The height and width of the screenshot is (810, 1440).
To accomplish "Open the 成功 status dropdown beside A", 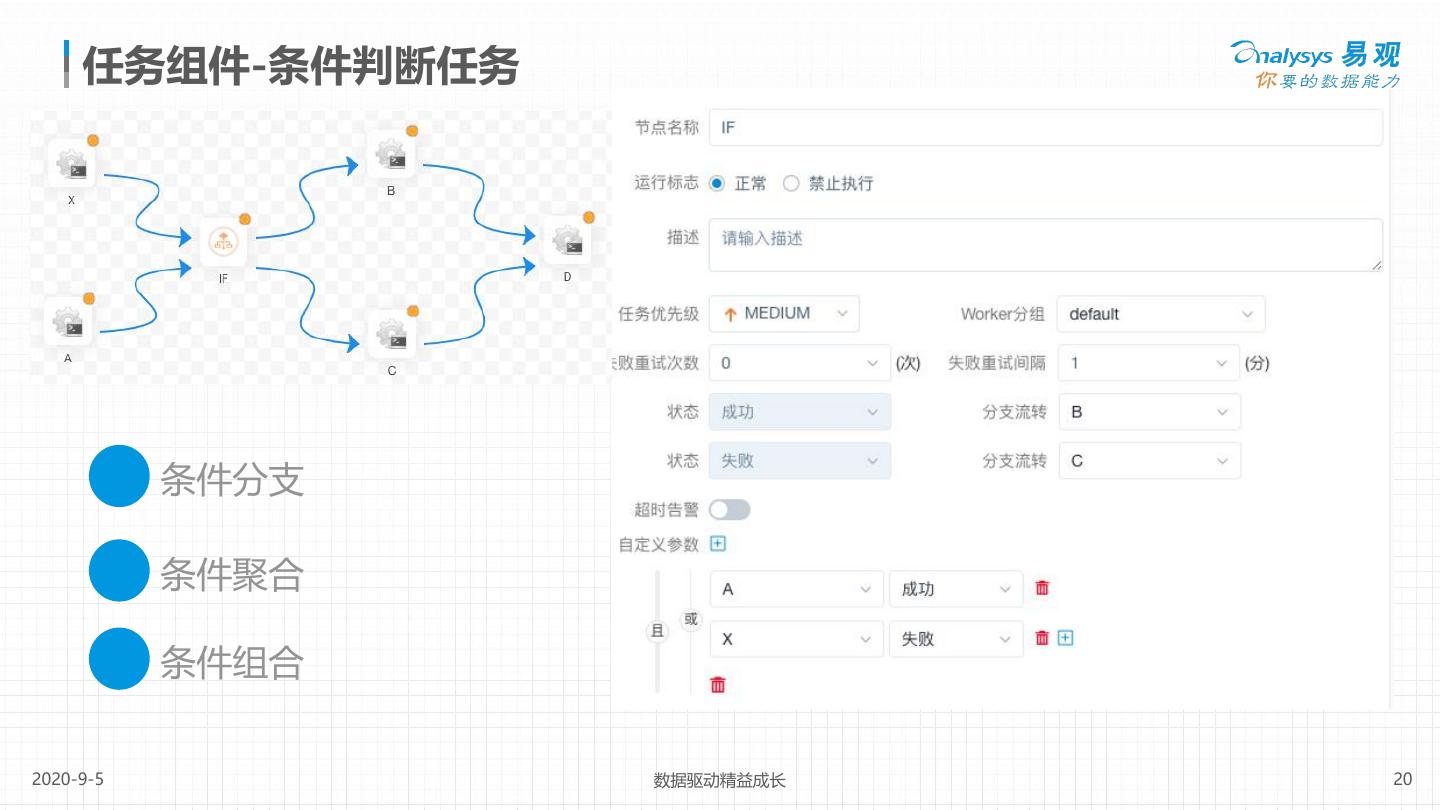I will pyautogui.click(x=956, y=589).
